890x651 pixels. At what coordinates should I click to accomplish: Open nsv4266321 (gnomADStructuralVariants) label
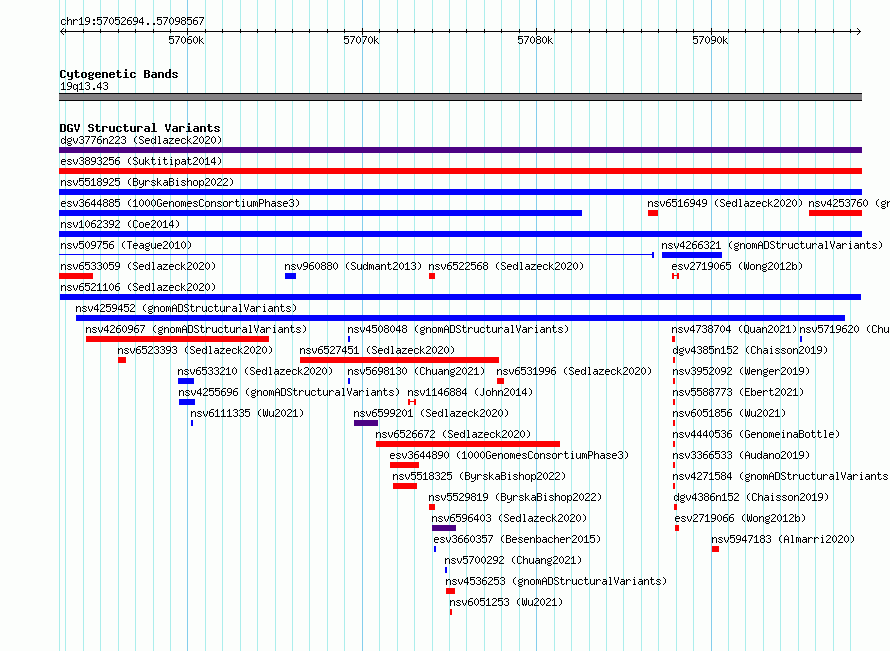point(772,245)
